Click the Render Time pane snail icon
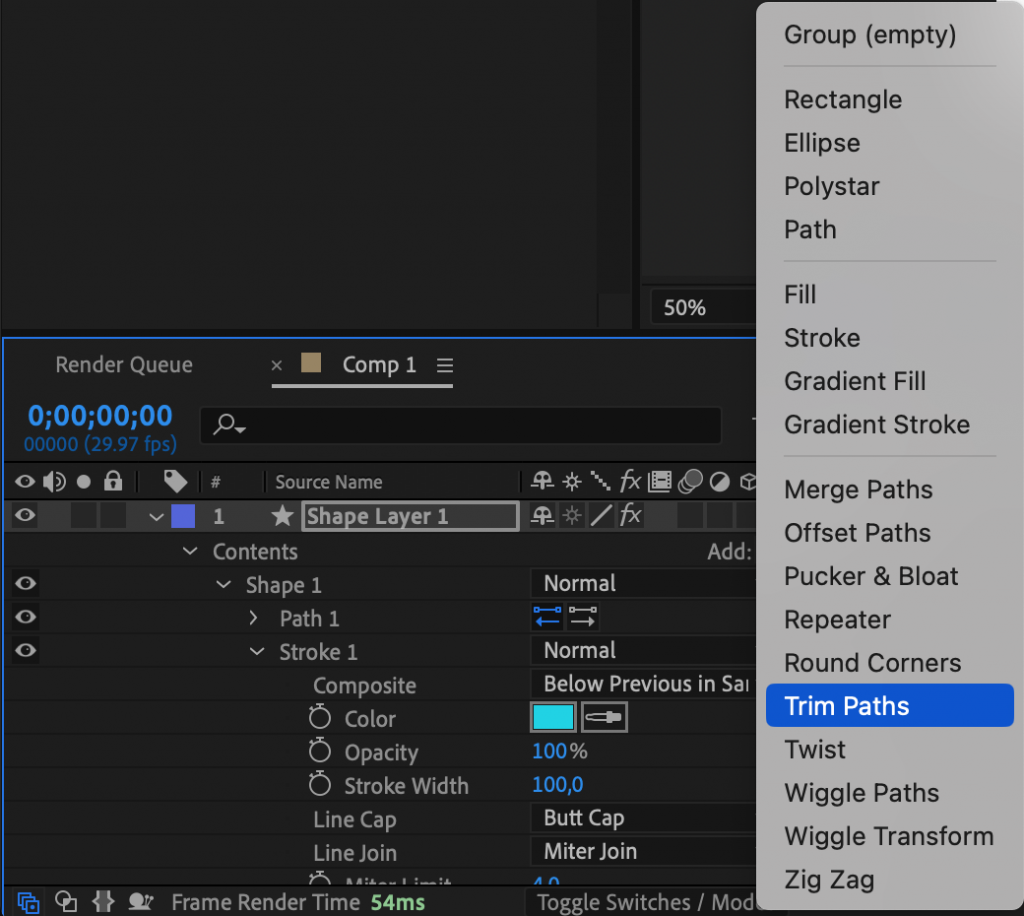 coord(140,901)
